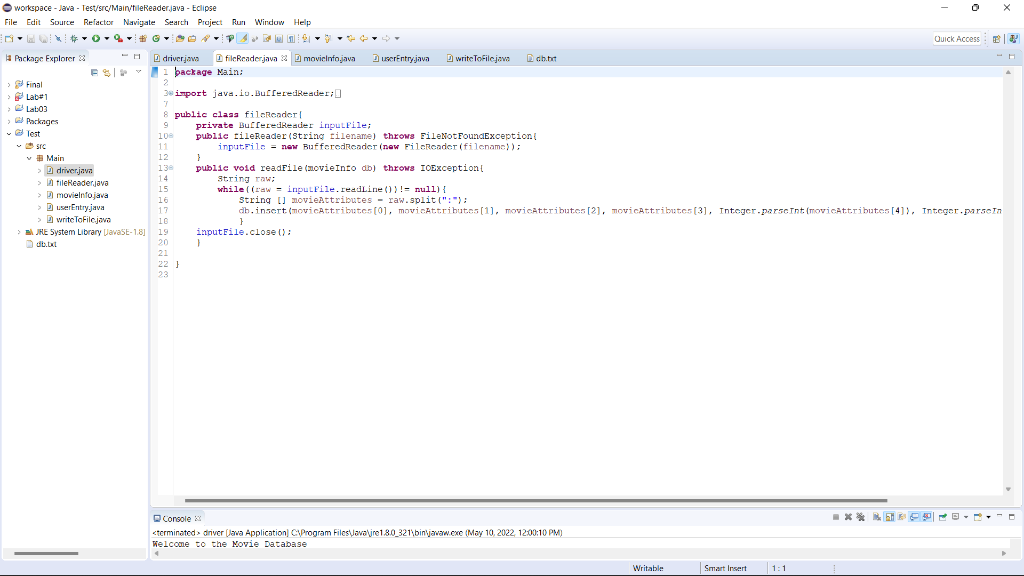This screenshot has width=1024, height=576.
Task: Click the Save All toolbar icon
Action: tap(43, 39)
